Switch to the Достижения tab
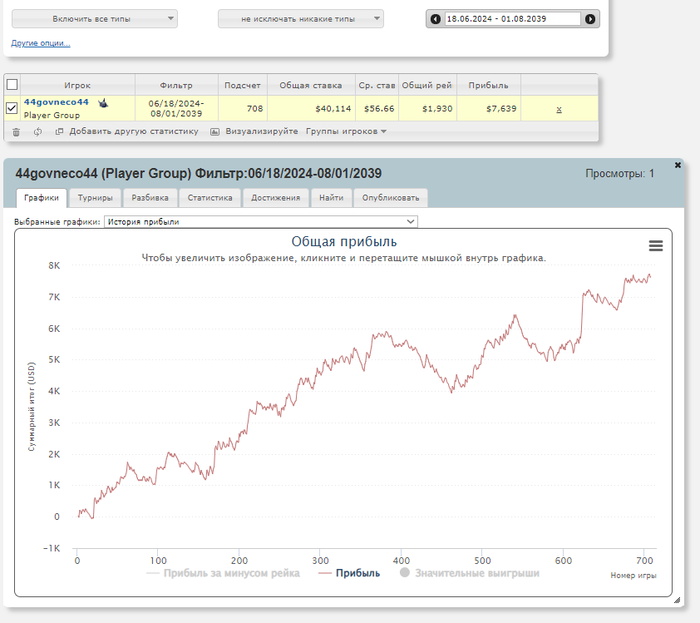The width and height of the screenshot is (700, 623). 275,198
